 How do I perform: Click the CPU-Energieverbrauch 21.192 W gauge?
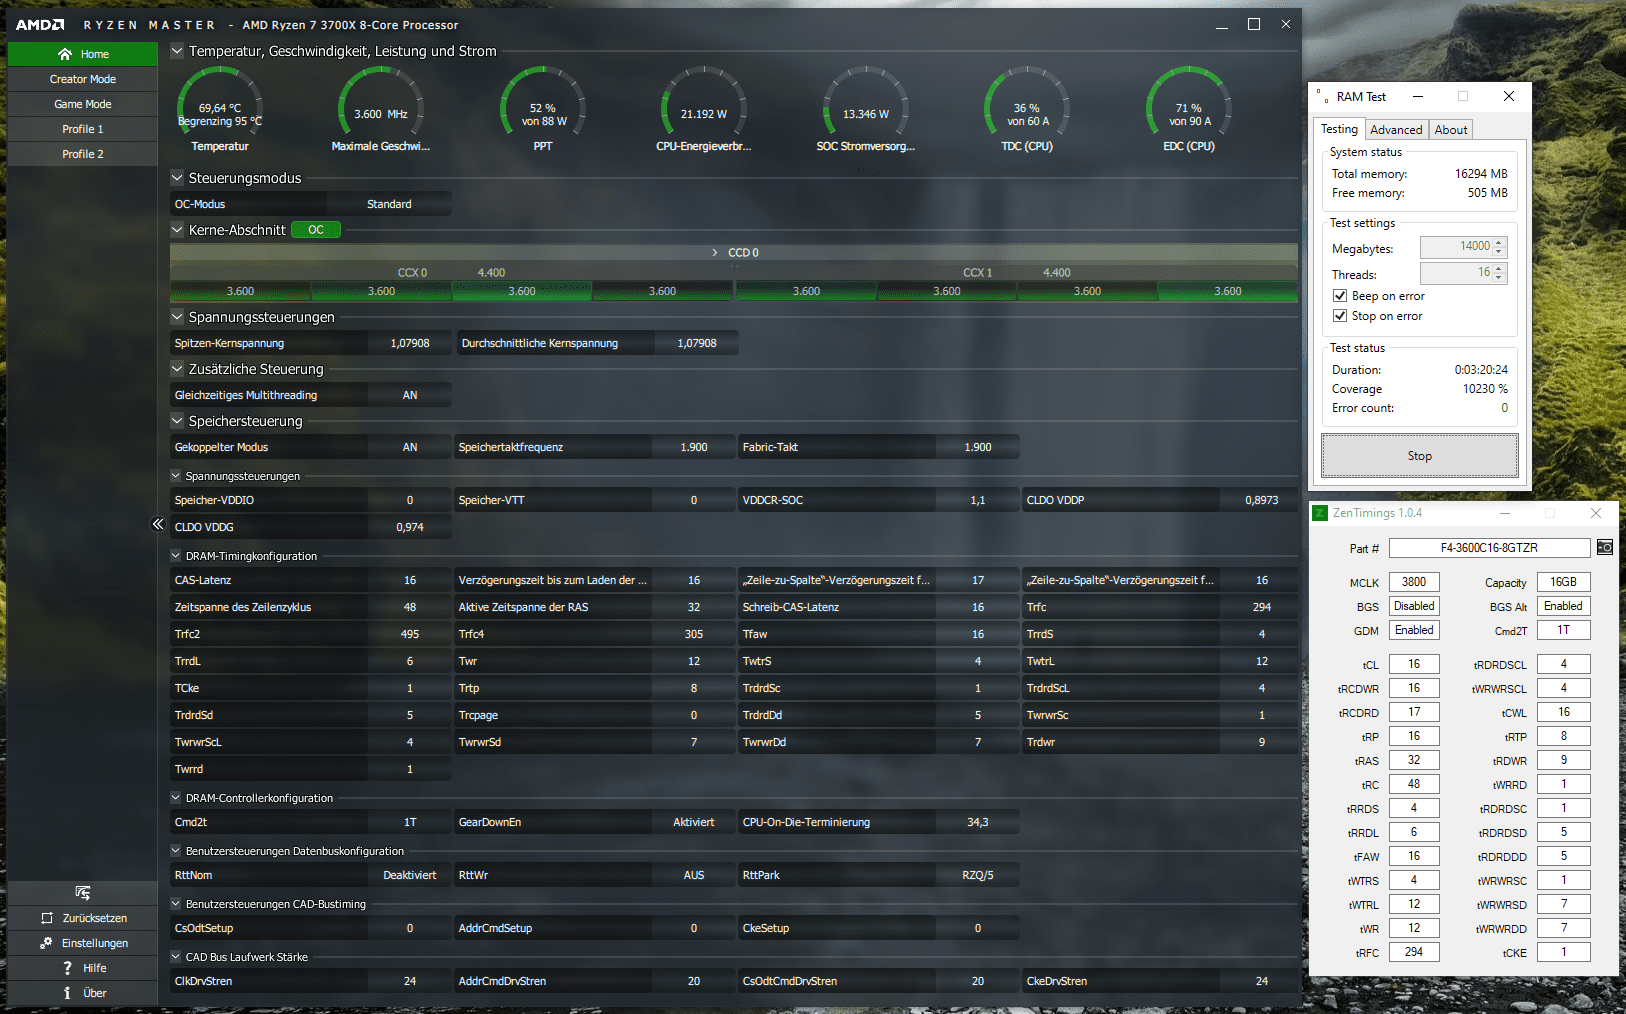[x=704, y=108]
